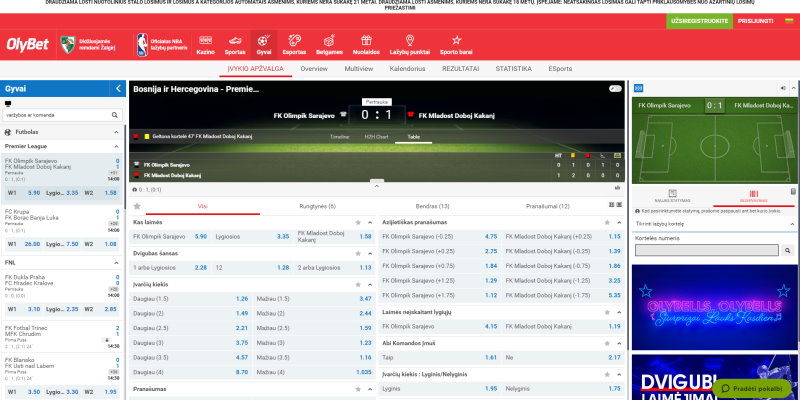This screenshot has width=800, height=400.
Task: Favorite the Azijietiškas pranašumas market star
Action: 607,222
